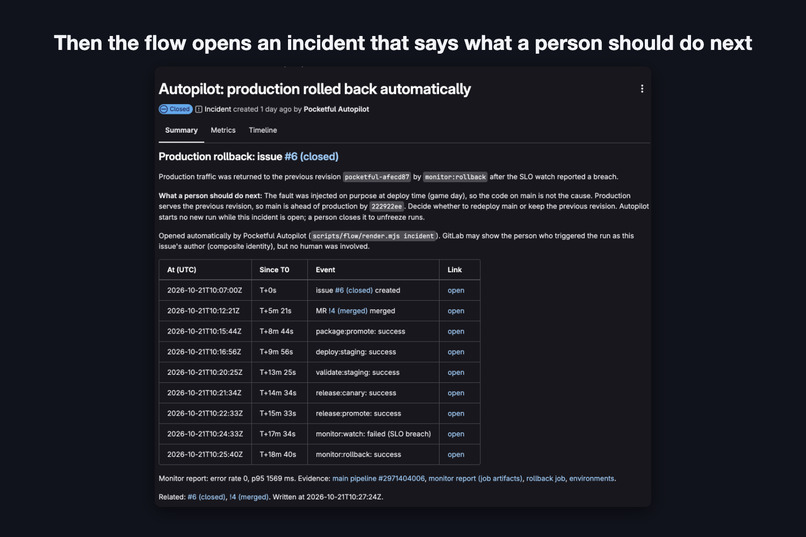Viewport: 806px width, 537px height.
Task: Click the incident type icon beside 'Incident created'
Action: point(198,109)
